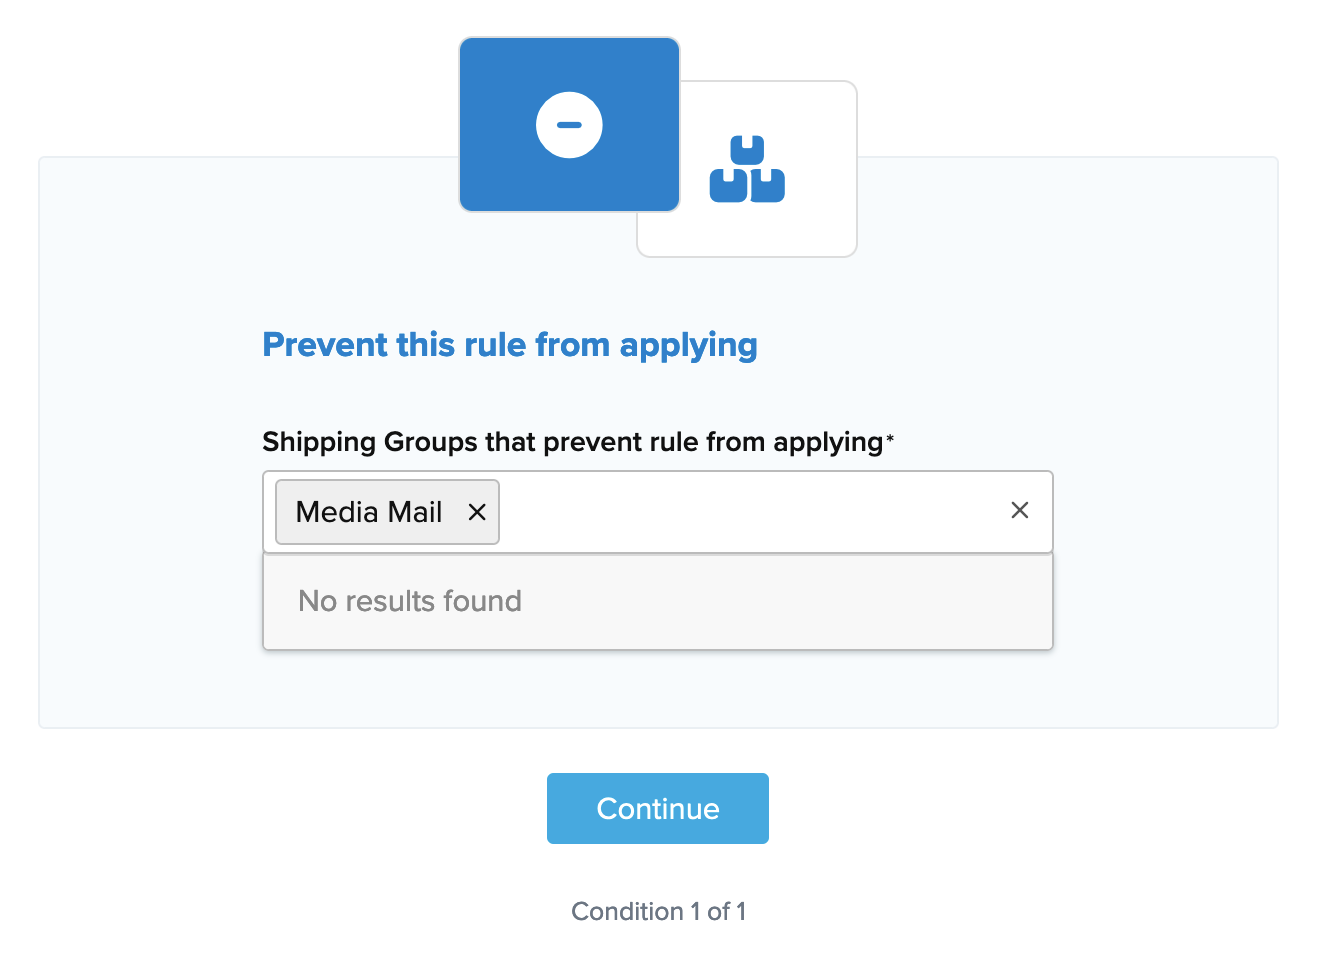Click the stacked boxes shipping group icon
This screenshot has width=1326, height=978.
point(747,169)
